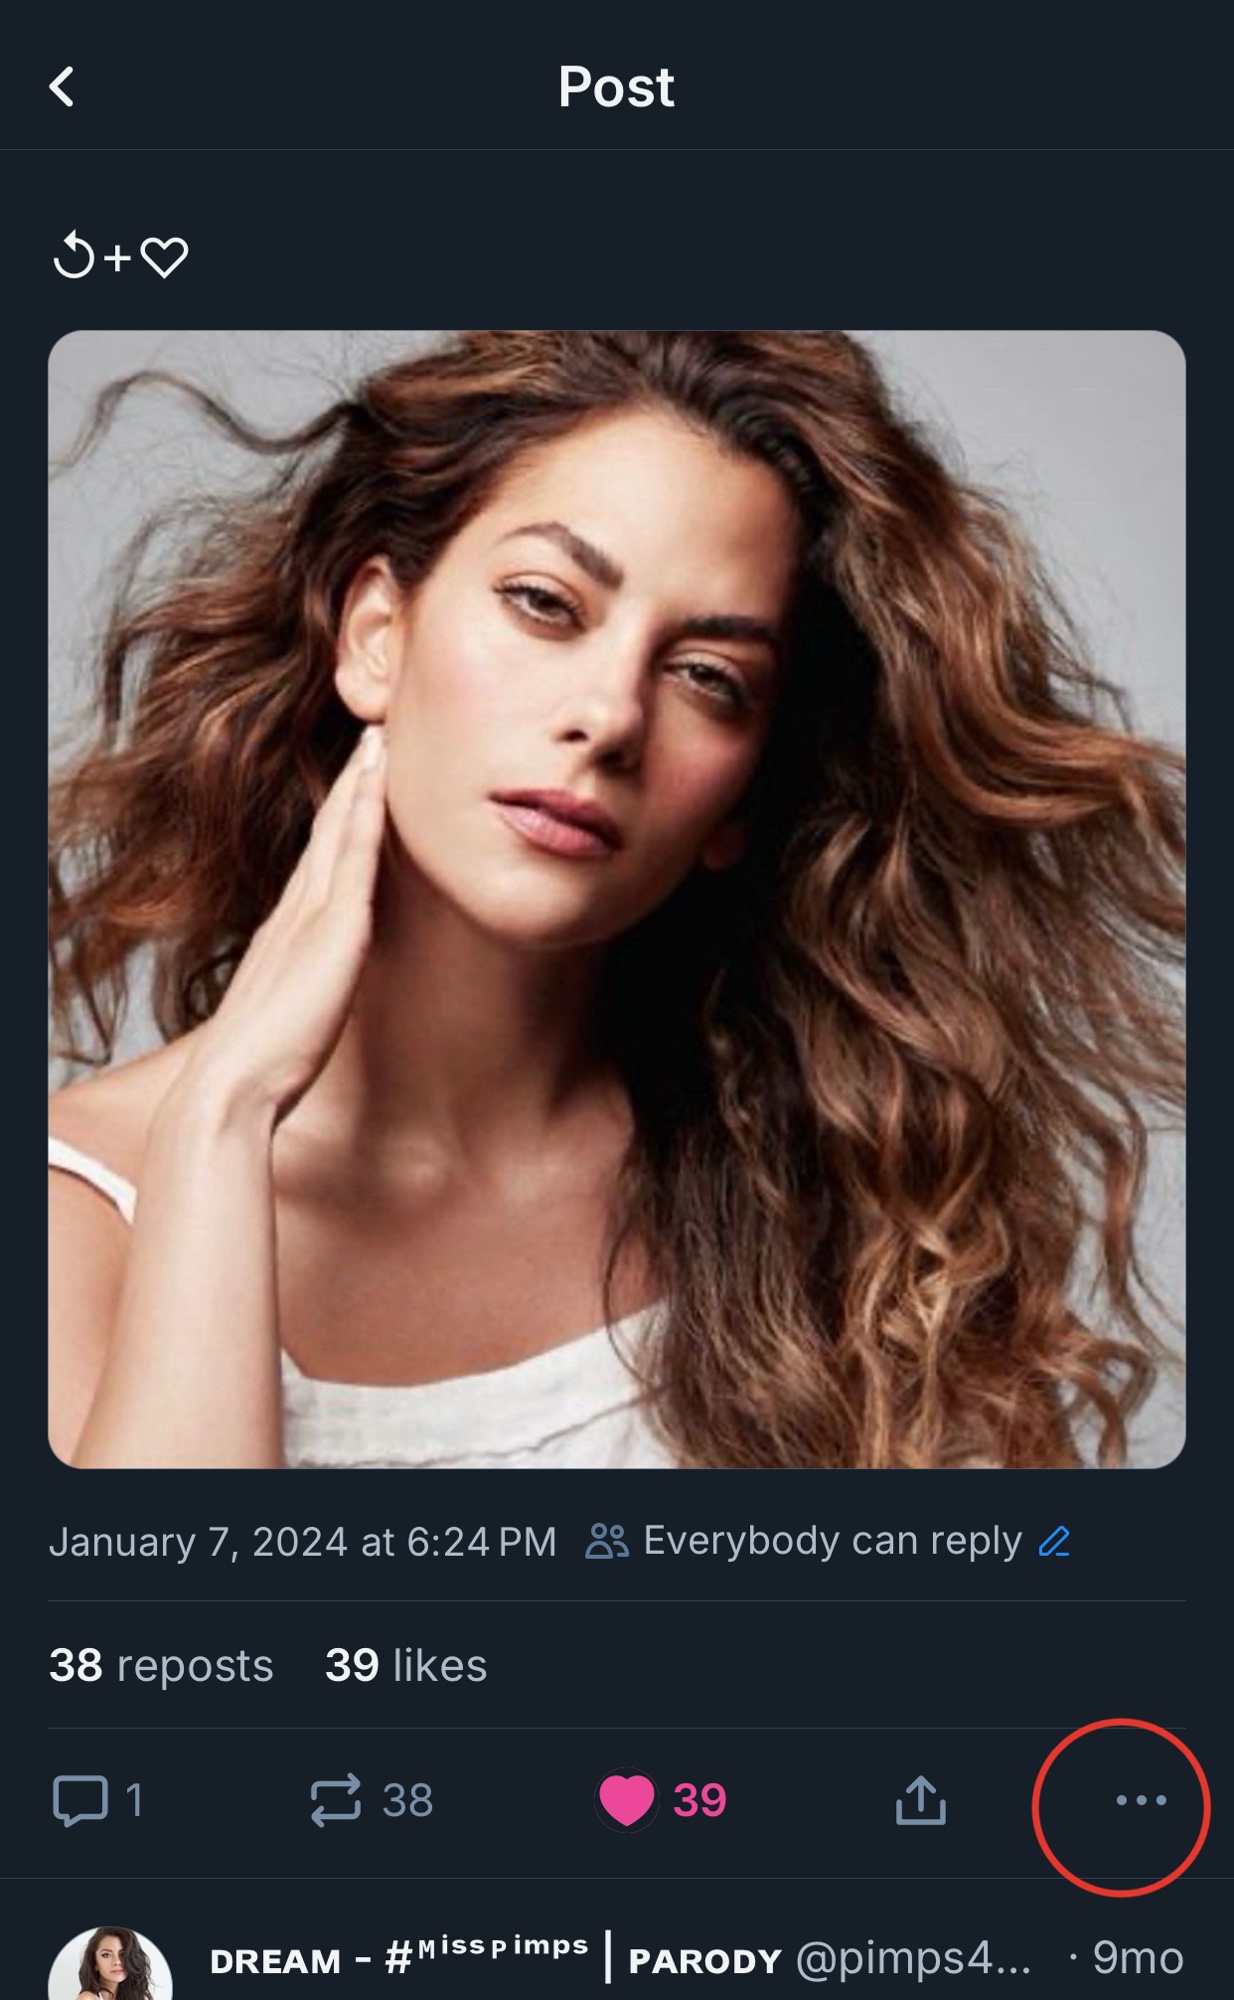Tap the share upload icon
The image size is (1234, 2000).
(x=920, y=1800)
